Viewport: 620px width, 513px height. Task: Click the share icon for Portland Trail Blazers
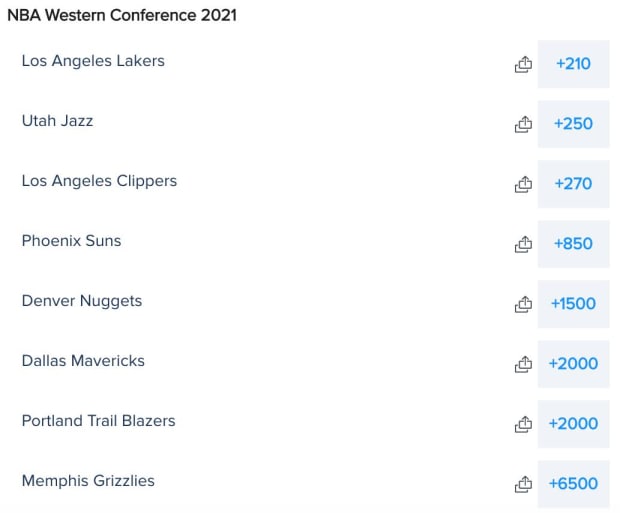(x=523, y=424)
